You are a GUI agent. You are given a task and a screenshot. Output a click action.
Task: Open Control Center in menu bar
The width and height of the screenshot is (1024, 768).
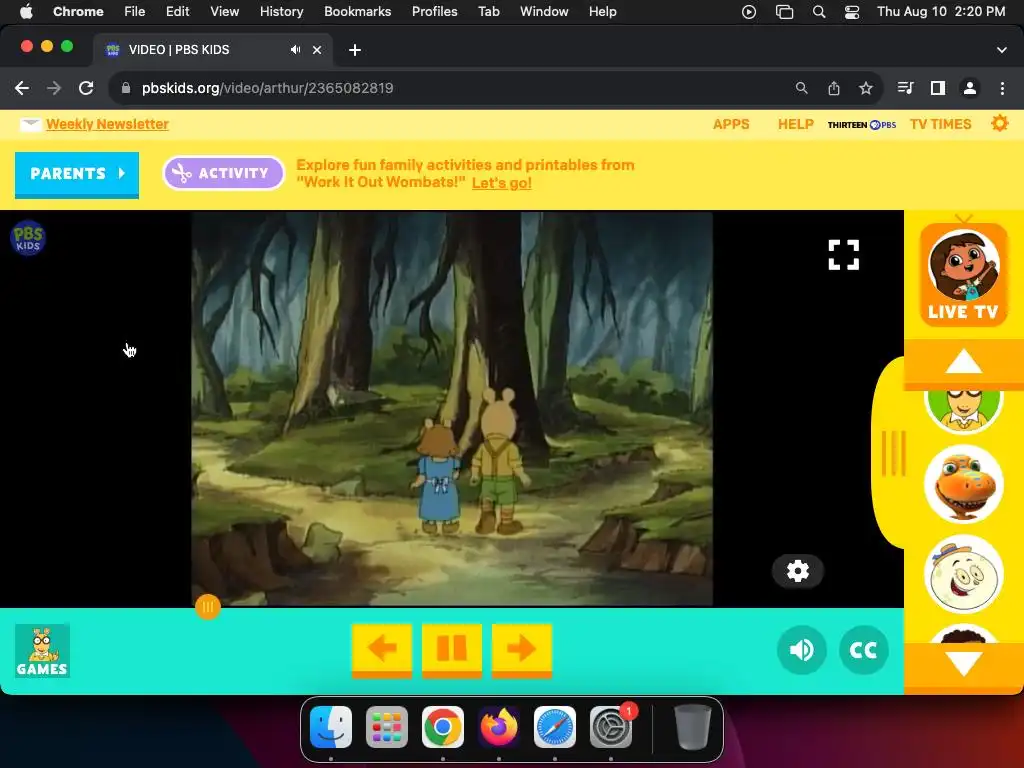point(852,12)
